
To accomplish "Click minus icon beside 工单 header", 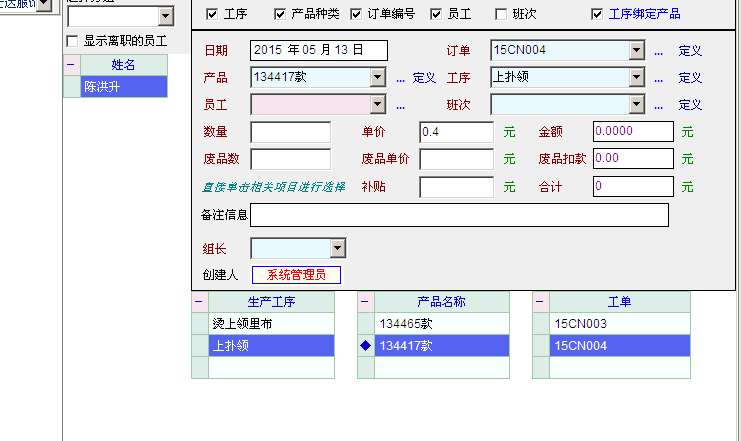I will click(540, 302).
